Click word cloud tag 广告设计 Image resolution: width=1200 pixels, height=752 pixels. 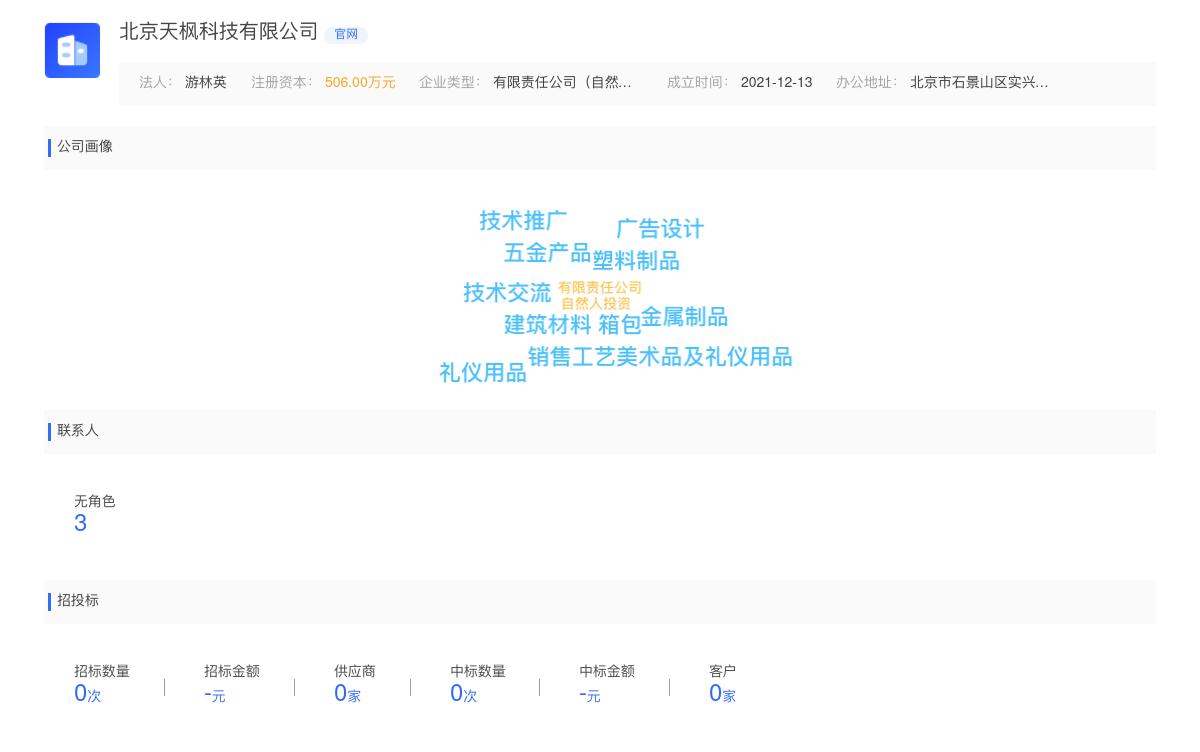coord(660,229)
